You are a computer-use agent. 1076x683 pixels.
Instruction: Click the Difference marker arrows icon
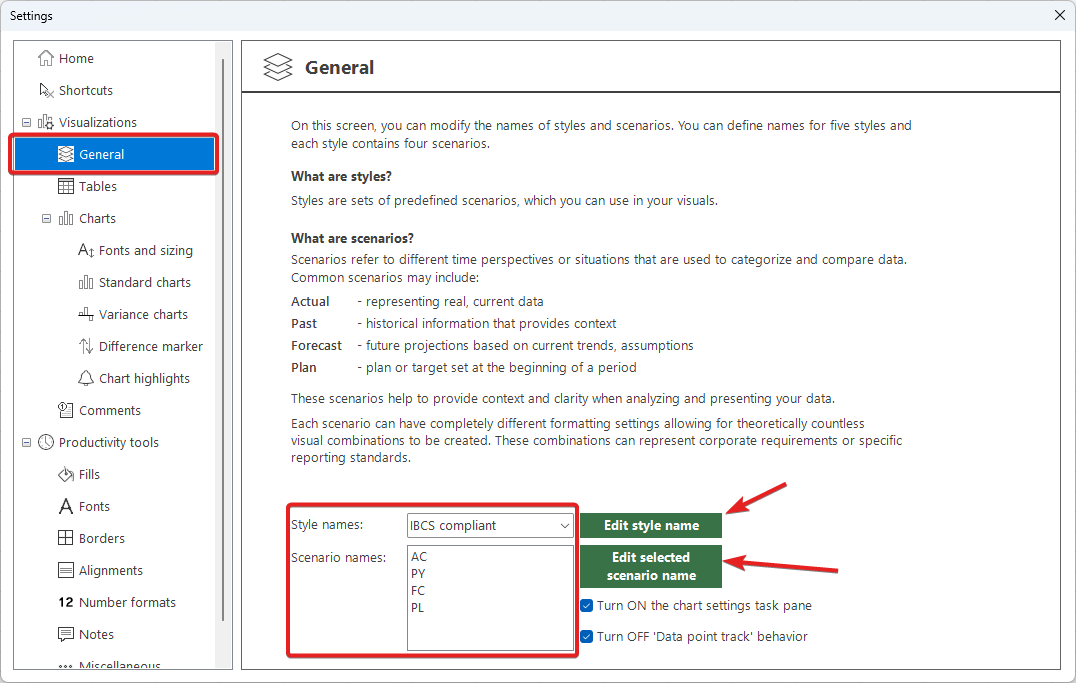click(x=86, y=347)
